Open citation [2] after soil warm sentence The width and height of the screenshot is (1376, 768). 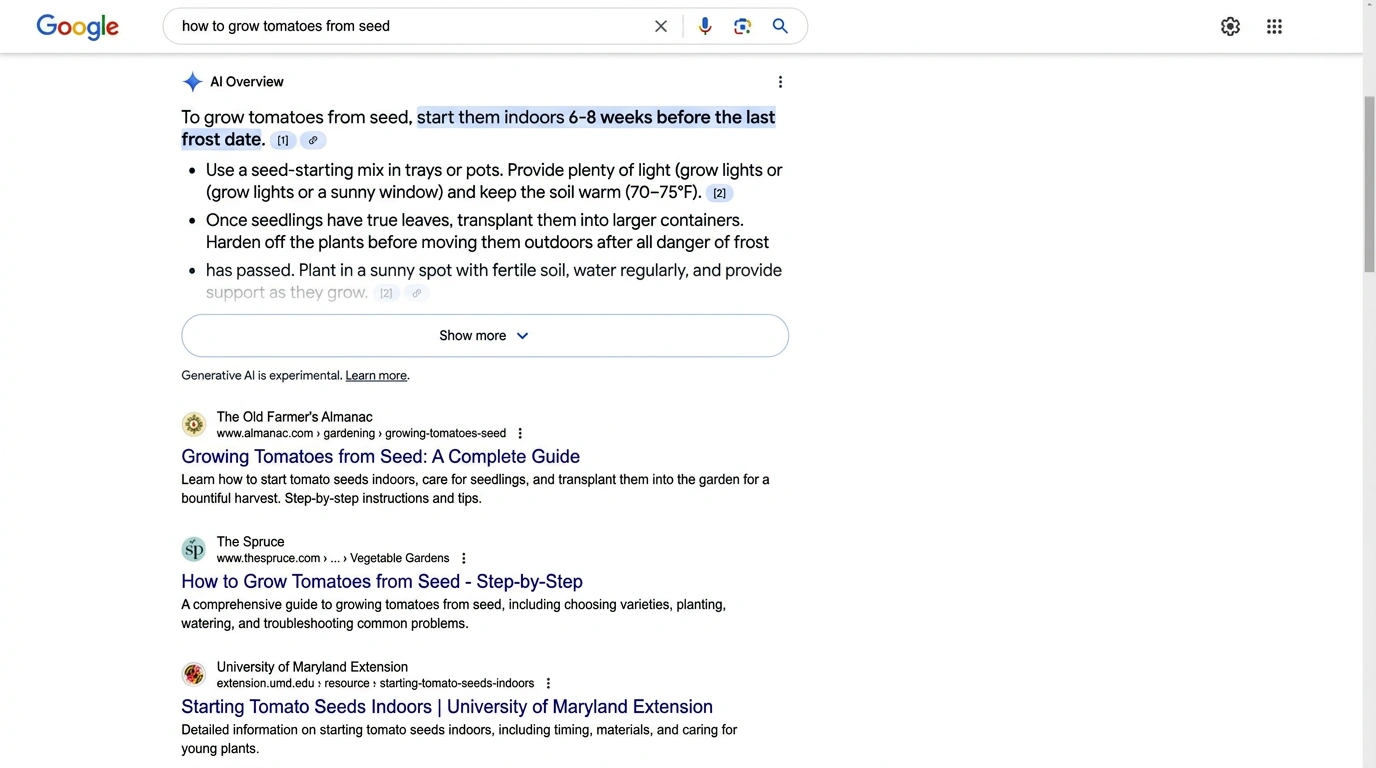(719, 193)
